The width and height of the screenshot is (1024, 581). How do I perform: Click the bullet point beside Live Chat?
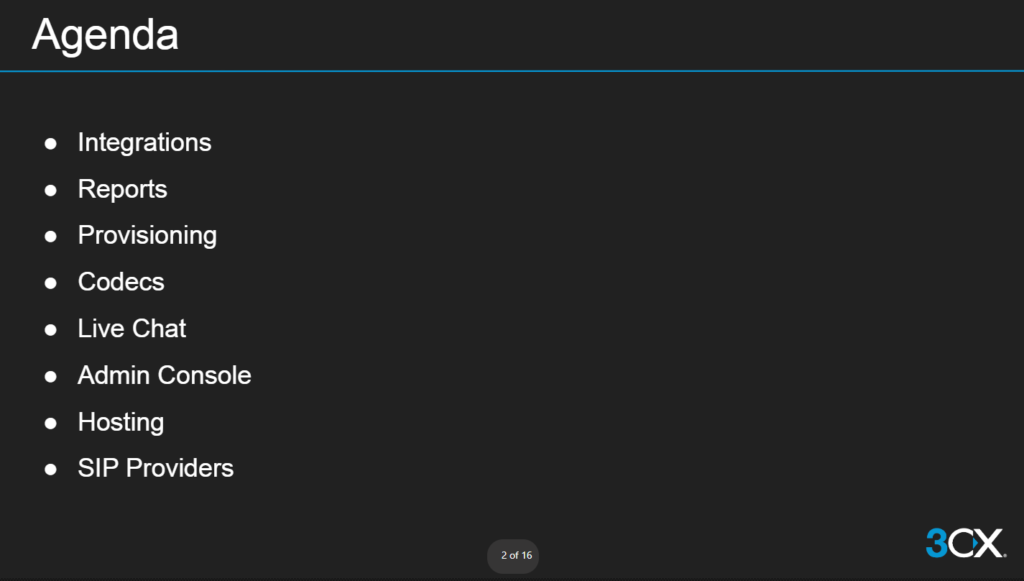pos(50,329)
